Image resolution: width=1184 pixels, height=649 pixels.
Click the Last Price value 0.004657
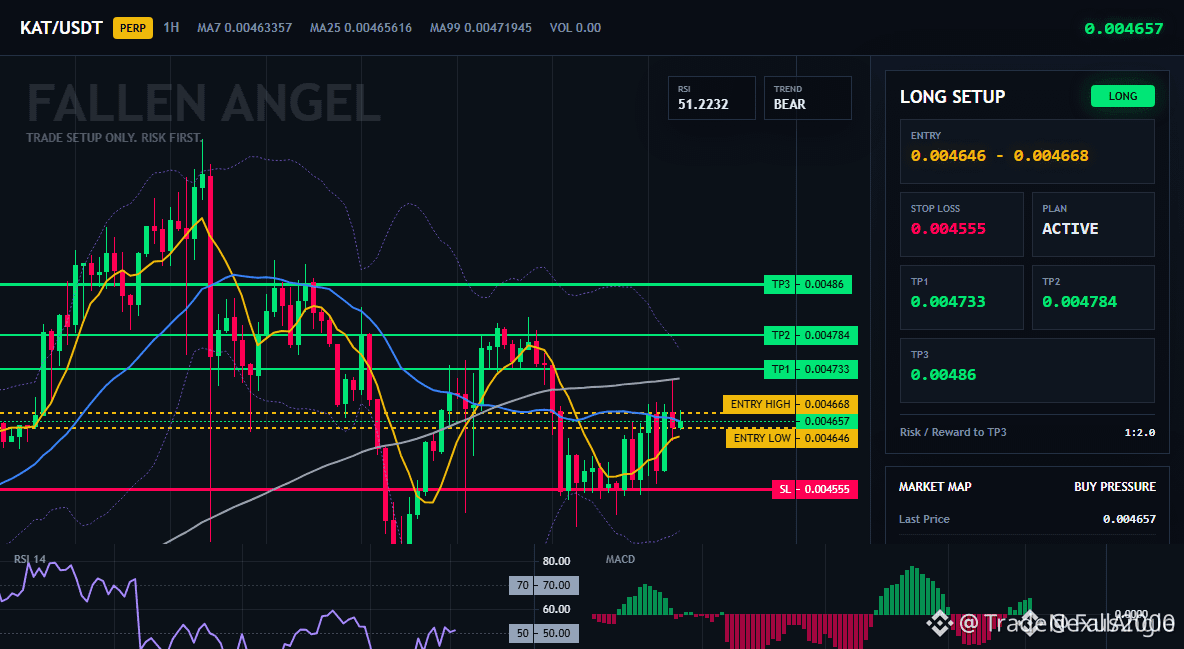1129,519
